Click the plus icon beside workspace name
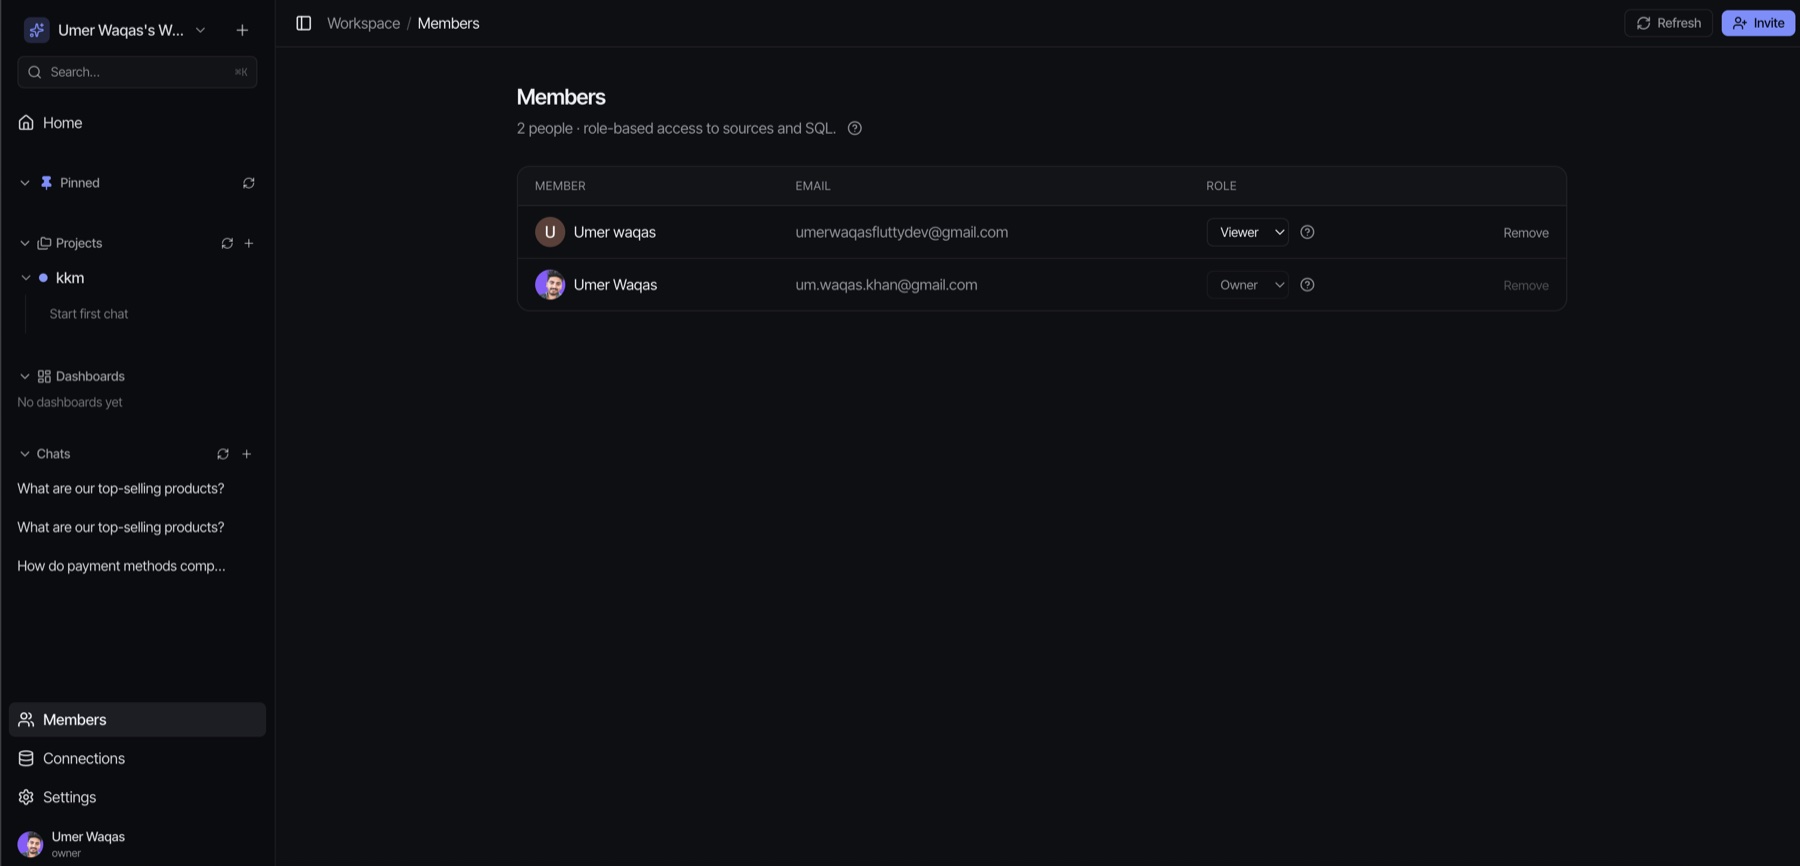 point(242,30)
